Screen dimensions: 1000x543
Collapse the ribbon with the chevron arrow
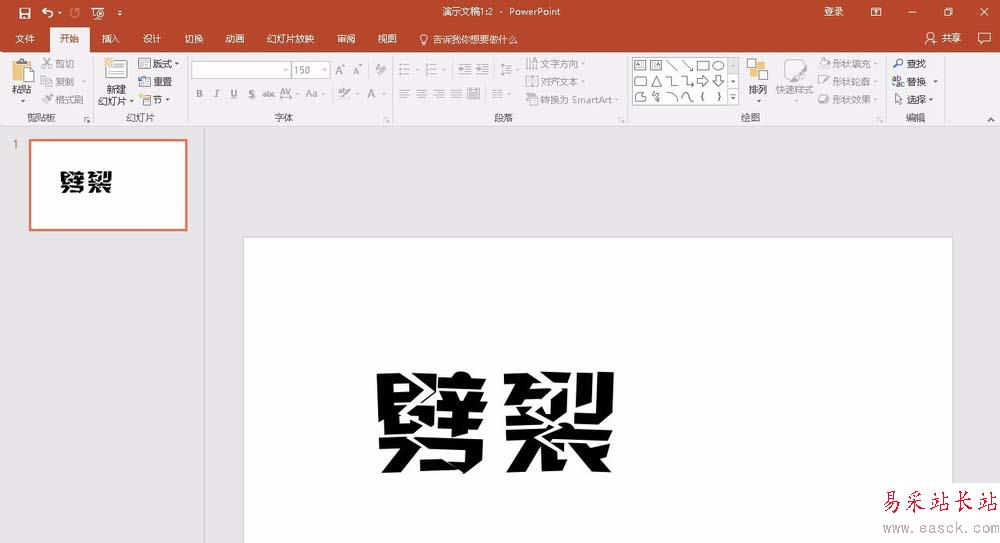coord(990,119)
